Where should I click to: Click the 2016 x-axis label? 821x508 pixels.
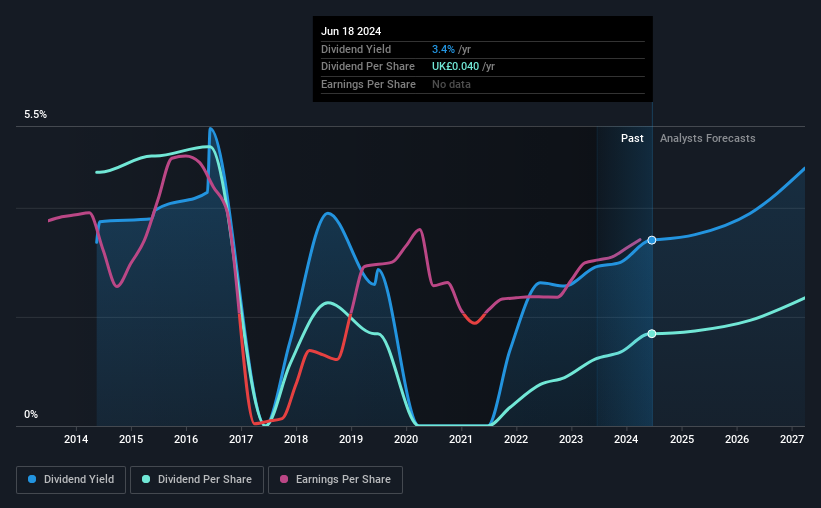point(186,439)
